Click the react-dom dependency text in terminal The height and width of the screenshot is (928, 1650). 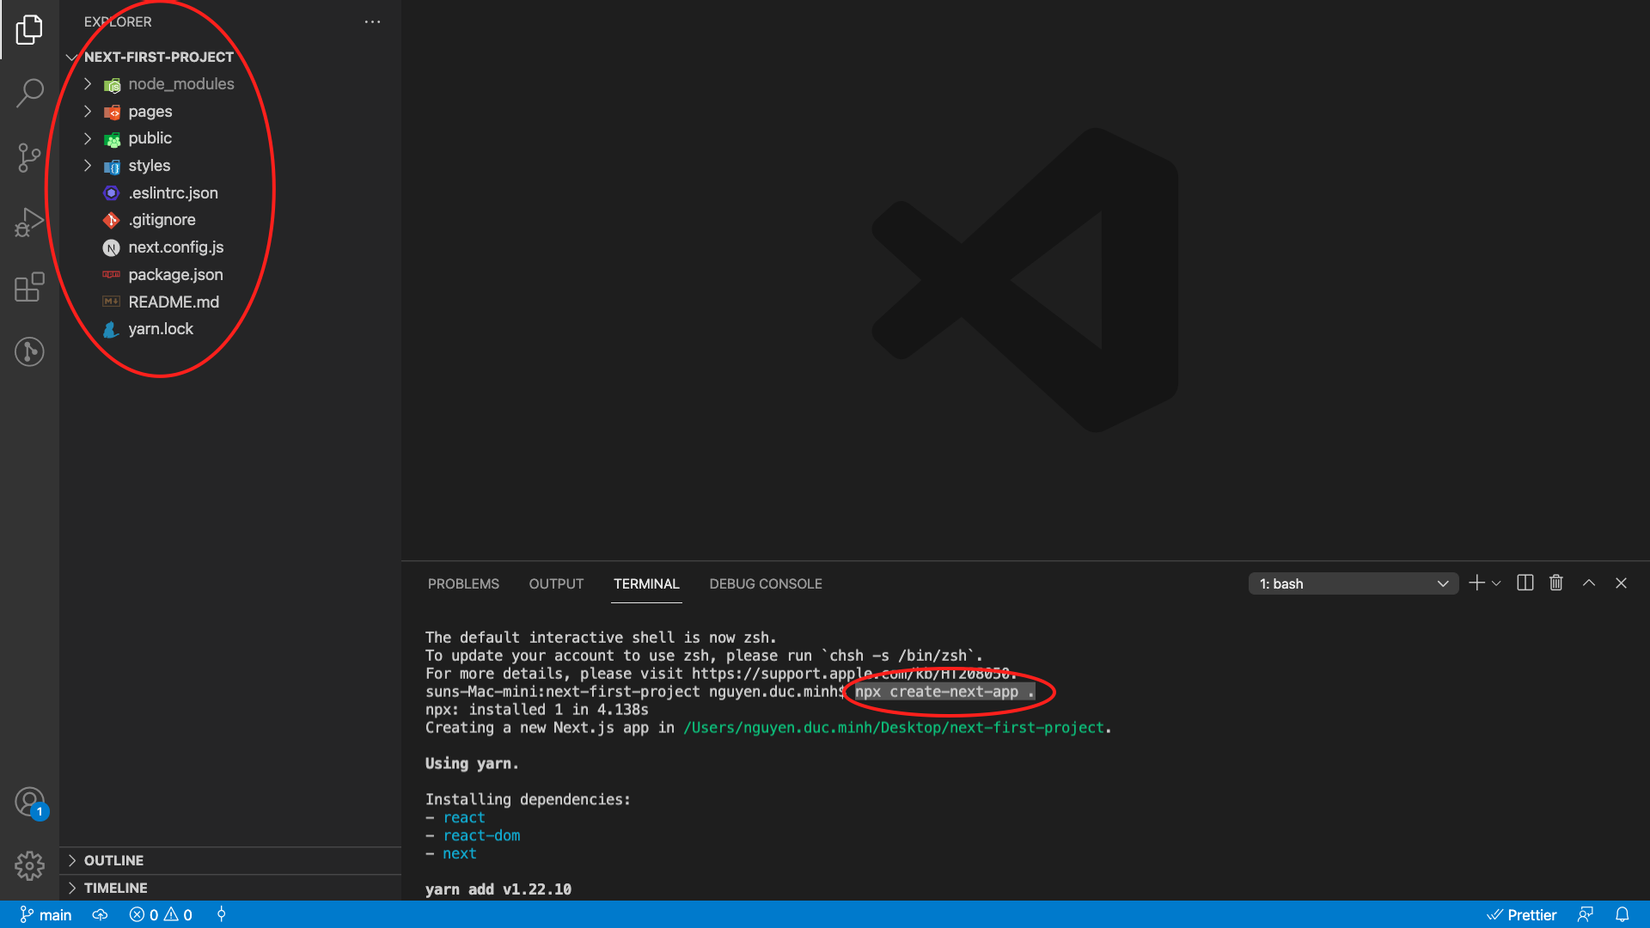click(x=482, y=836)
